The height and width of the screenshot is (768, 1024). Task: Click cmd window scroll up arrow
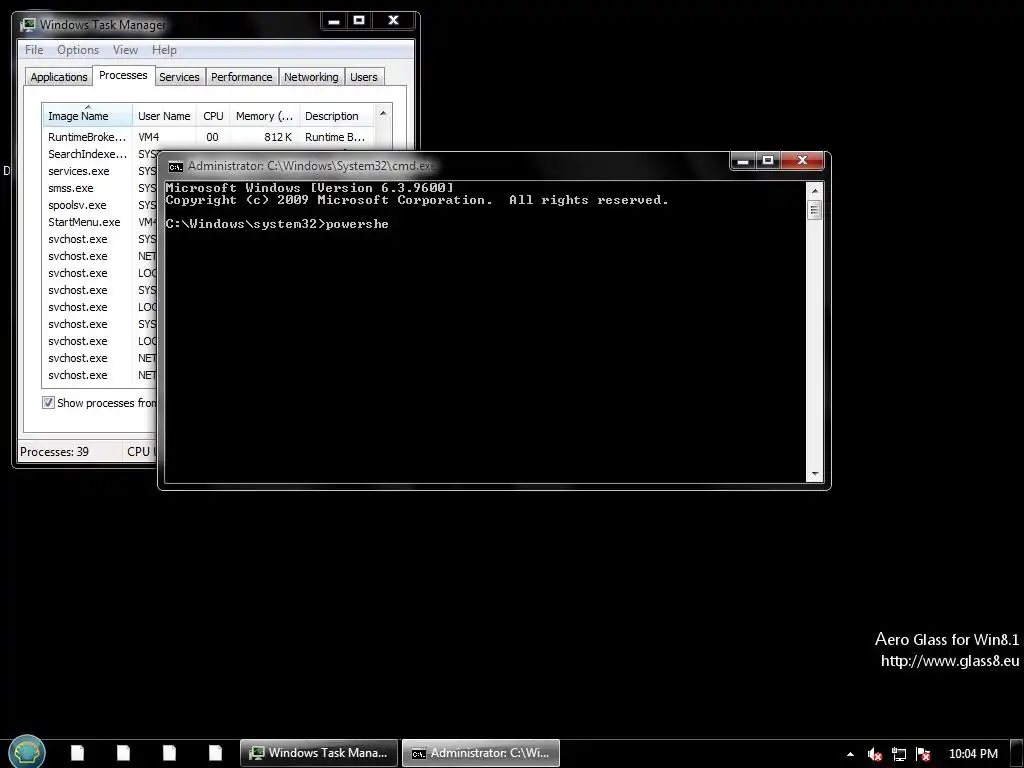814,191
